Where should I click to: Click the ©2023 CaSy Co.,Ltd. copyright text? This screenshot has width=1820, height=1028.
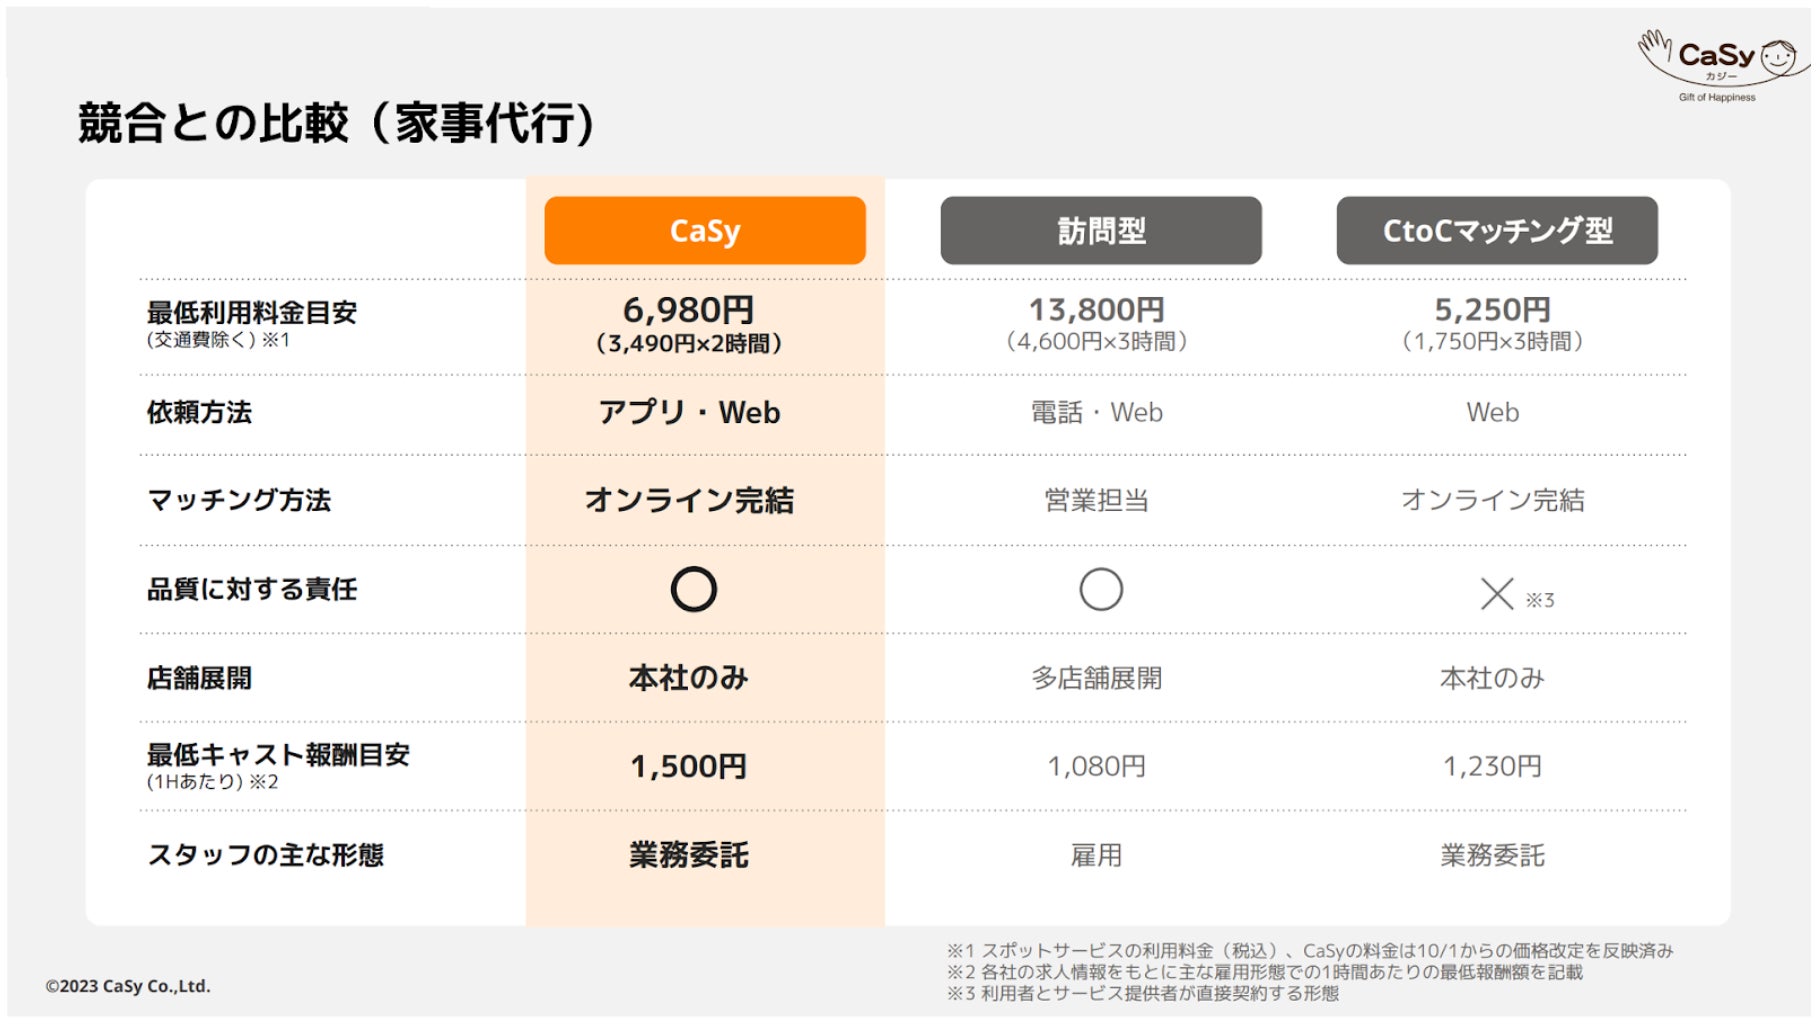pos(128,986)
